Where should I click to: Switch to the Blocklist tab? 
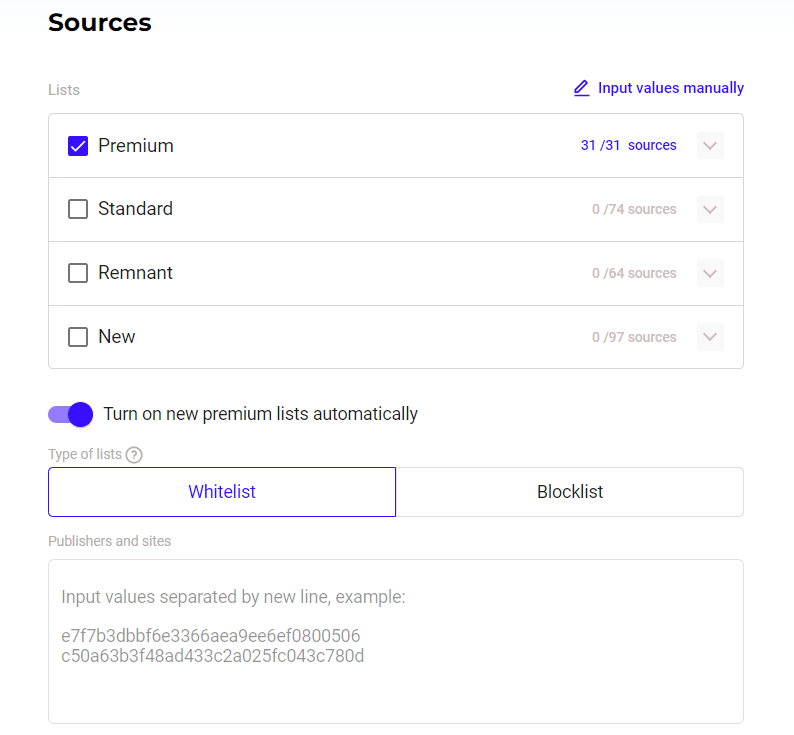pos(570,492)
